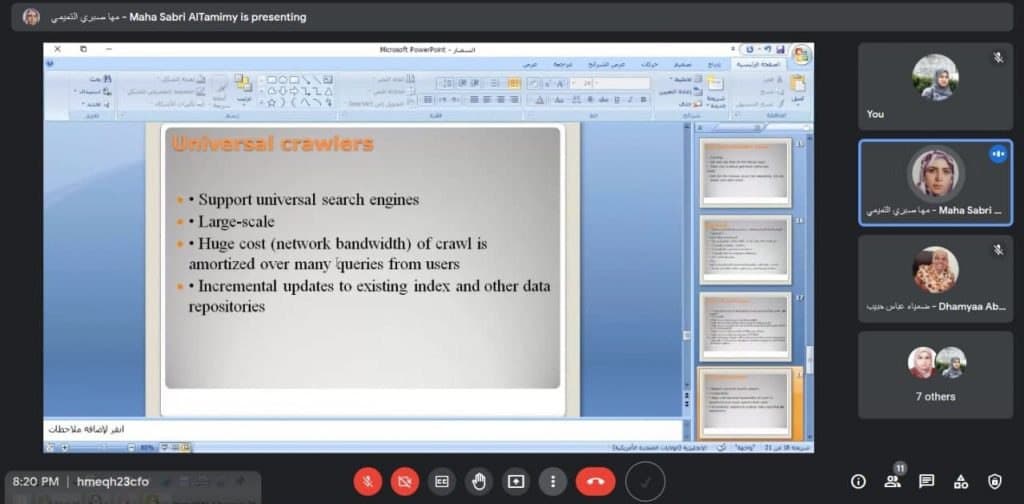Turn on the camera button
The width and height of the screenshot is (1024, 504).
point(405,481)
